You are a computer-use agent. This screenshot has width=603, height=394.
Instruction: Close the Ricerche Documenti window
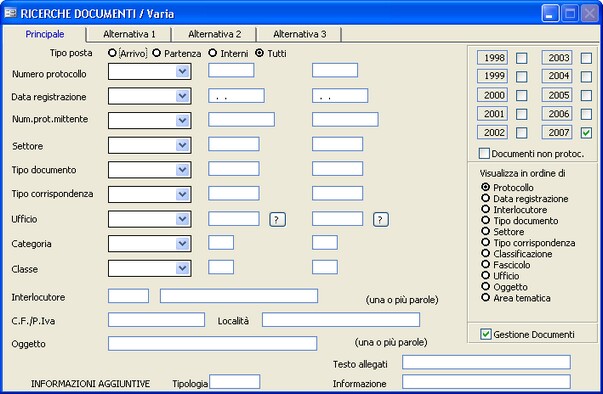coord(590,14)
